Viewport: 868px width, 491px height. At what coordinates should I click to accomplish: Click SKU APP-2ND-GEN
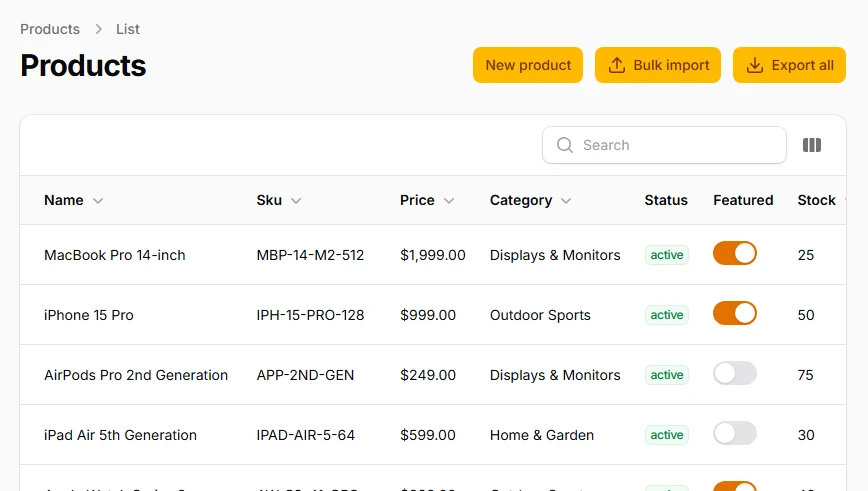click(x=305, y=375)
